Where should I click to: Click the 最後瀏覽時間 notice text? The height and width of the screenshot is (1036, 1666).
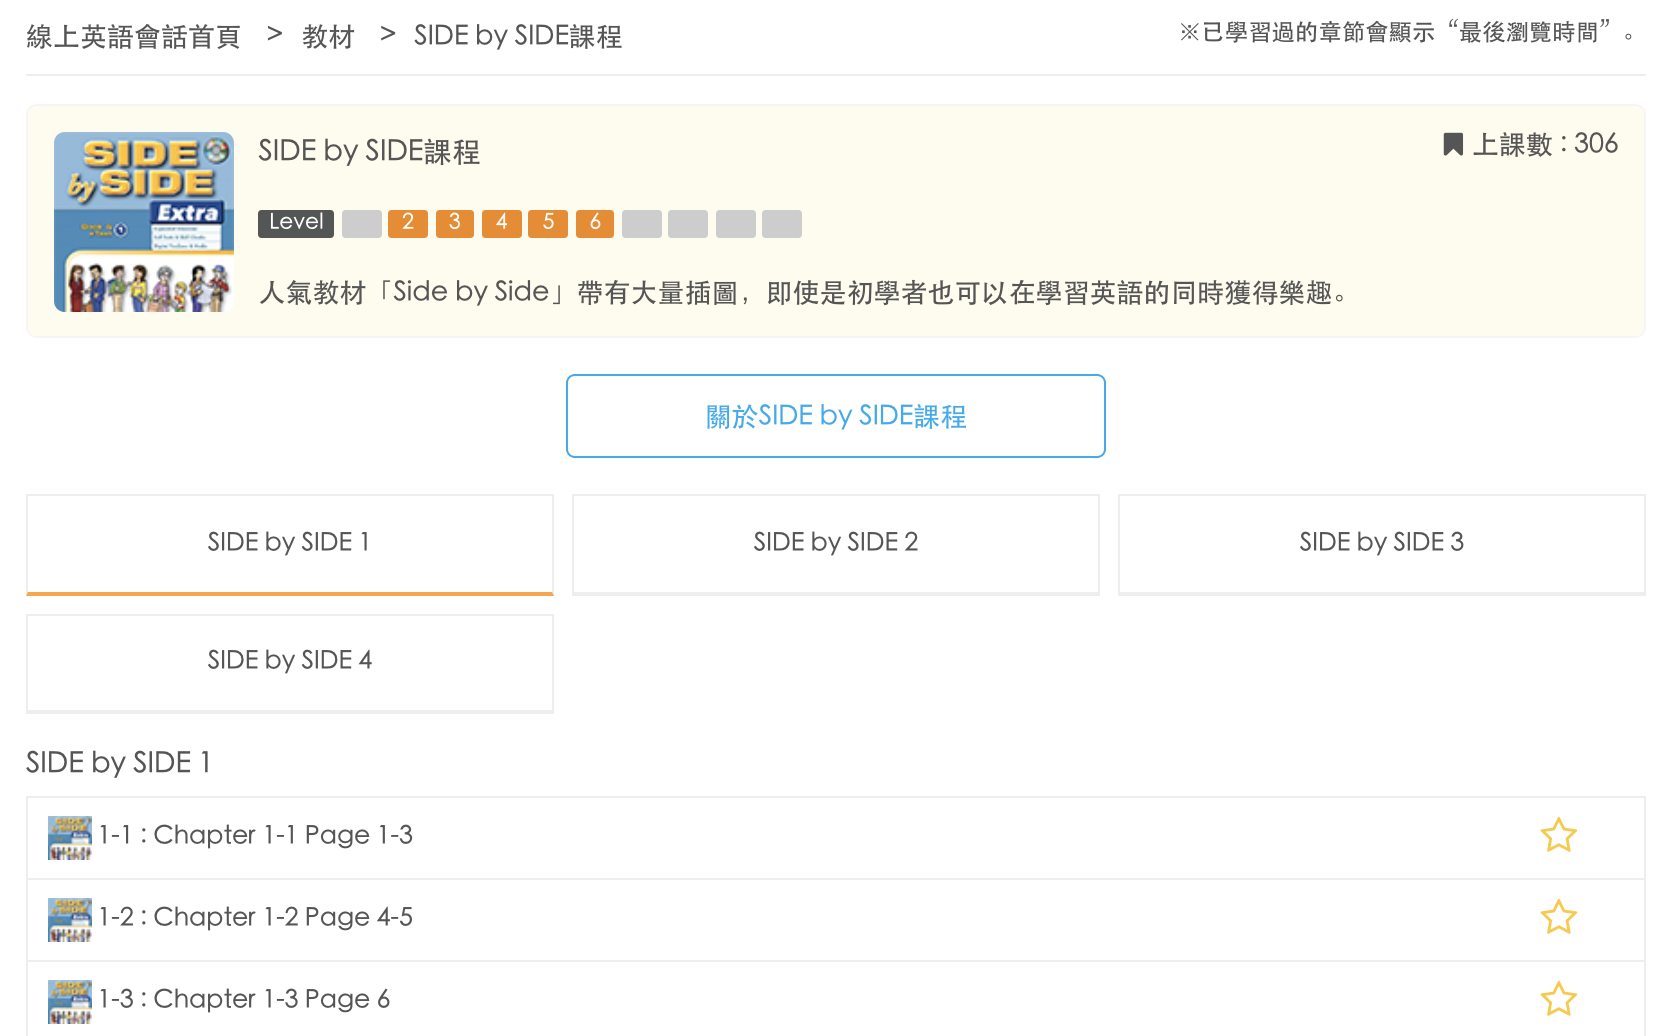point(1410,33)
